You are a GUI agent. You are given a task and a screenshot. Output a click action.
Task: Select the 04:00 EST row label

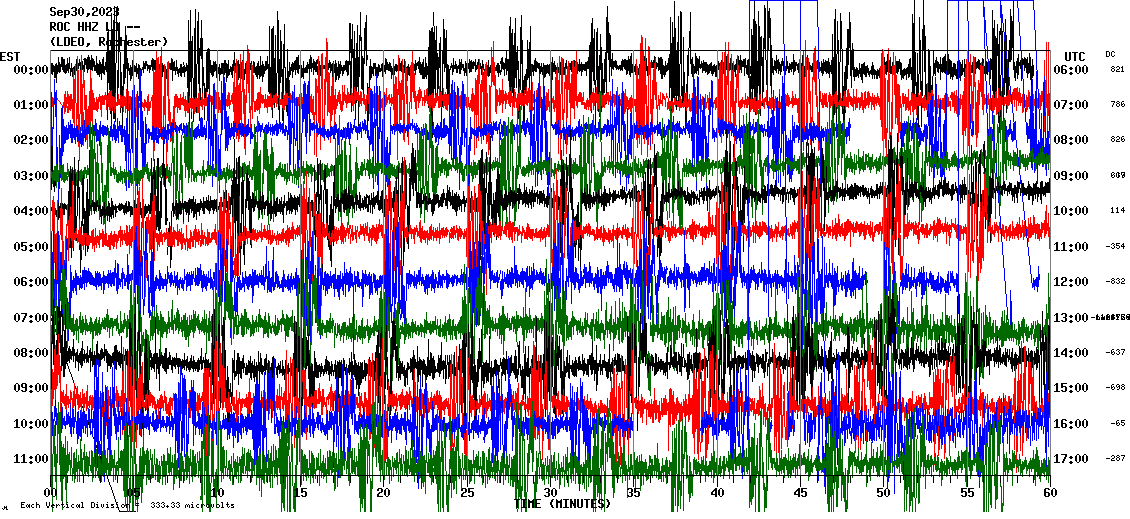coord(31,211)
